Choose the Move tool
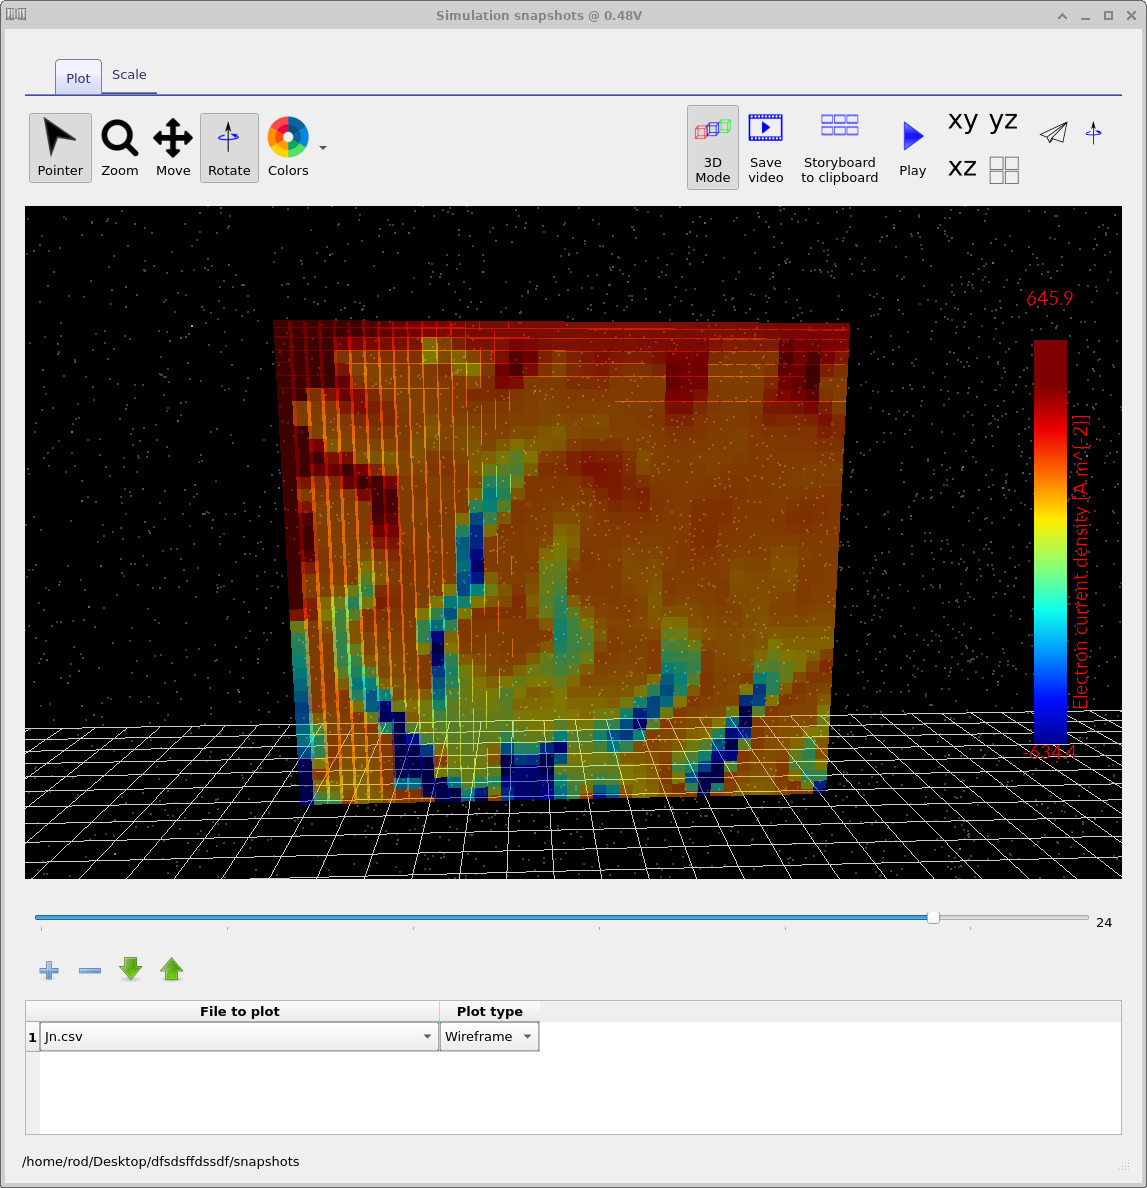1147x1188 pixels. click(172, 147)
